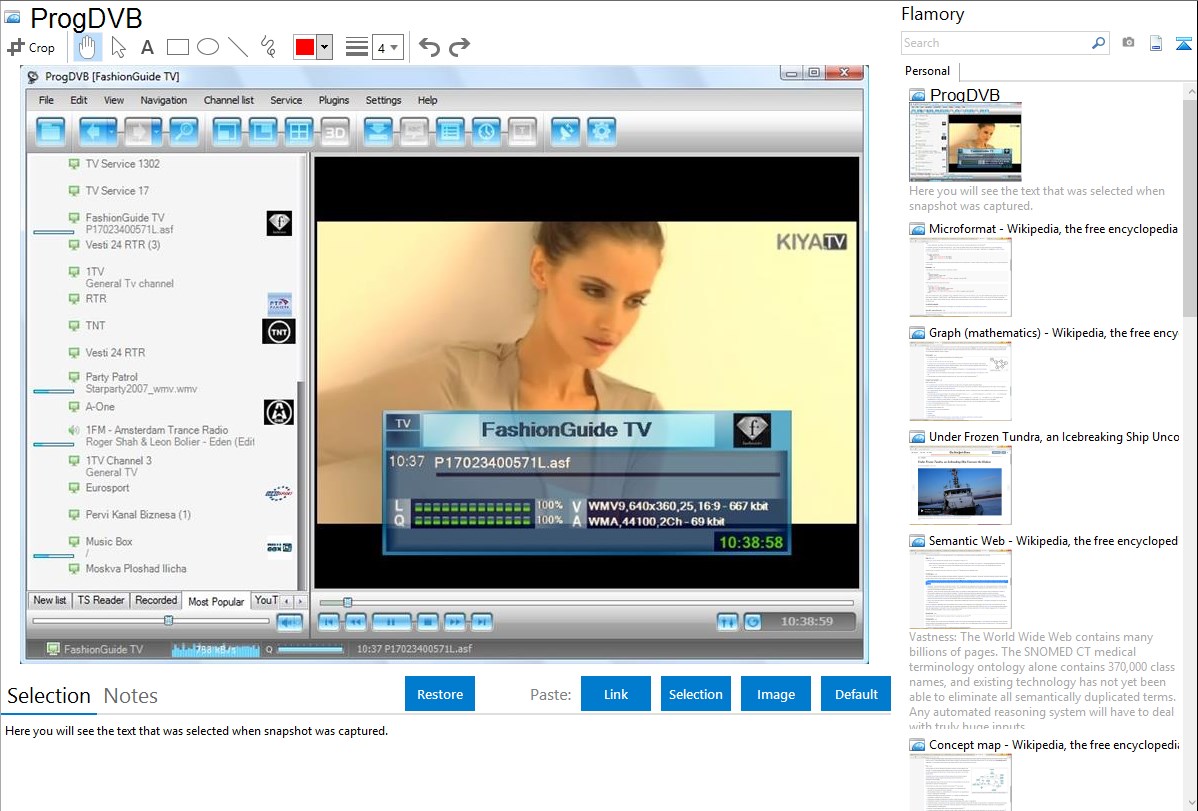
Task: Open the line thickness dropdown showing 4
Action: (x=388, y=47)
